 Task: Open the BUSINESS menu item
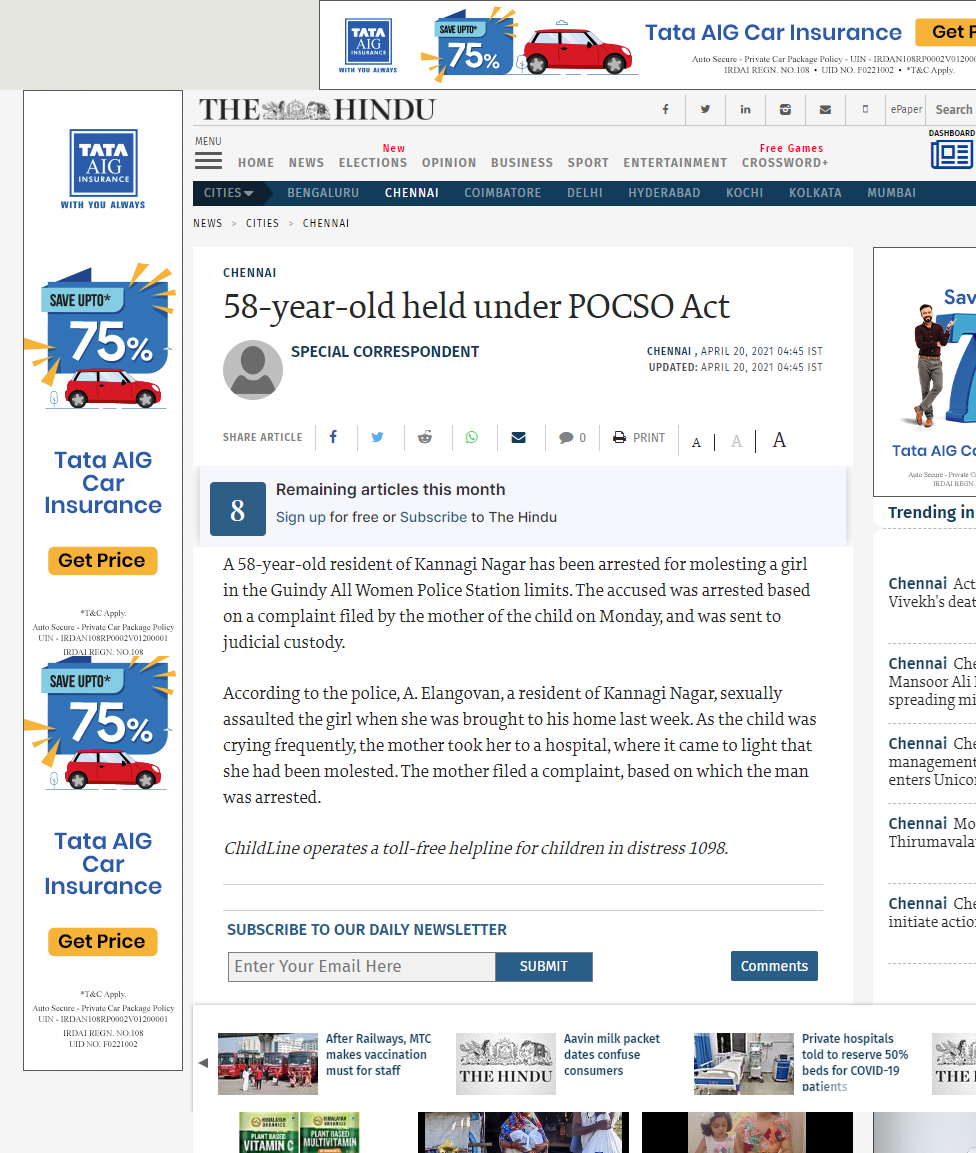521,163
